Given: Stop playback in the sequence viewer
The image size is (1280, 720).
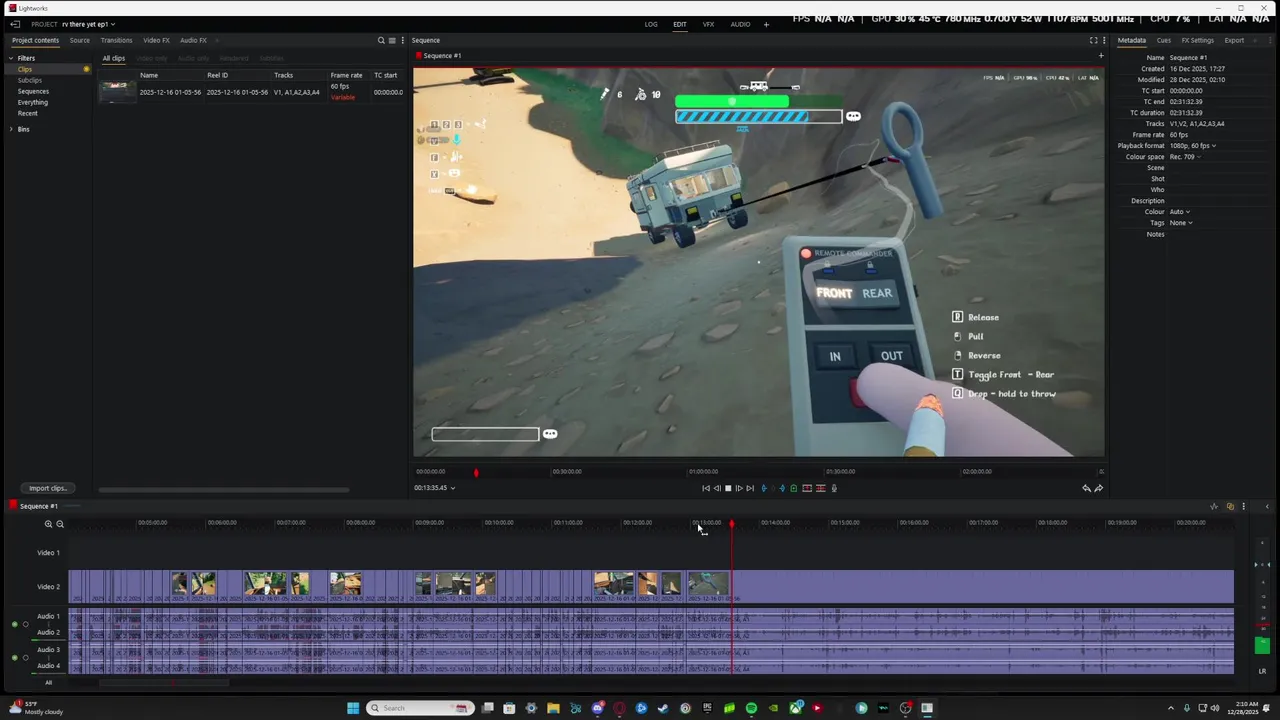Looking at the screenshot, I should click(x=728, y=488).
